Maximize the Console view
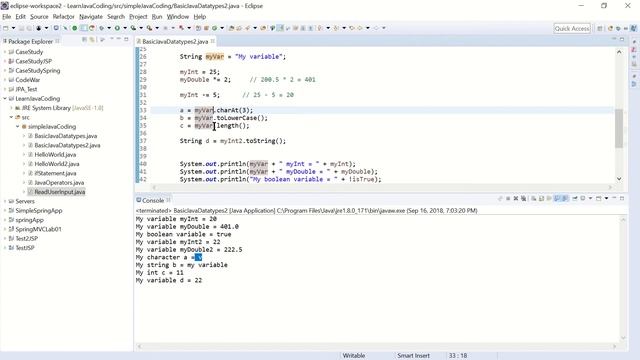 [x=622, y=198]
